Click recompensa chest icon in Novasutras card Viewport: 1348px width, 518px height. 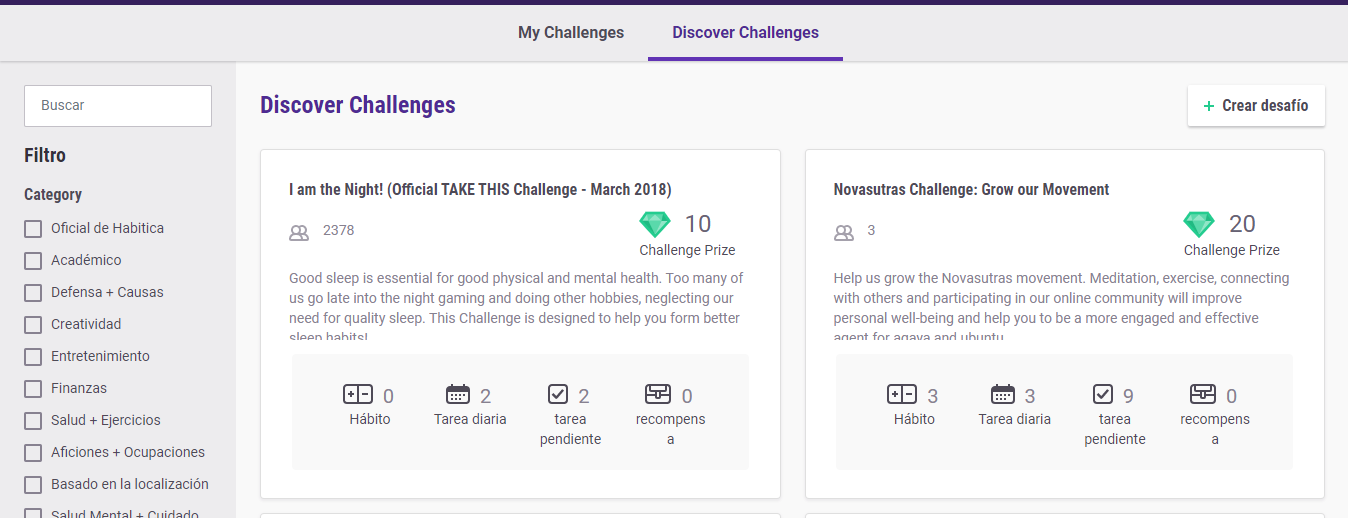[1203, 394]
